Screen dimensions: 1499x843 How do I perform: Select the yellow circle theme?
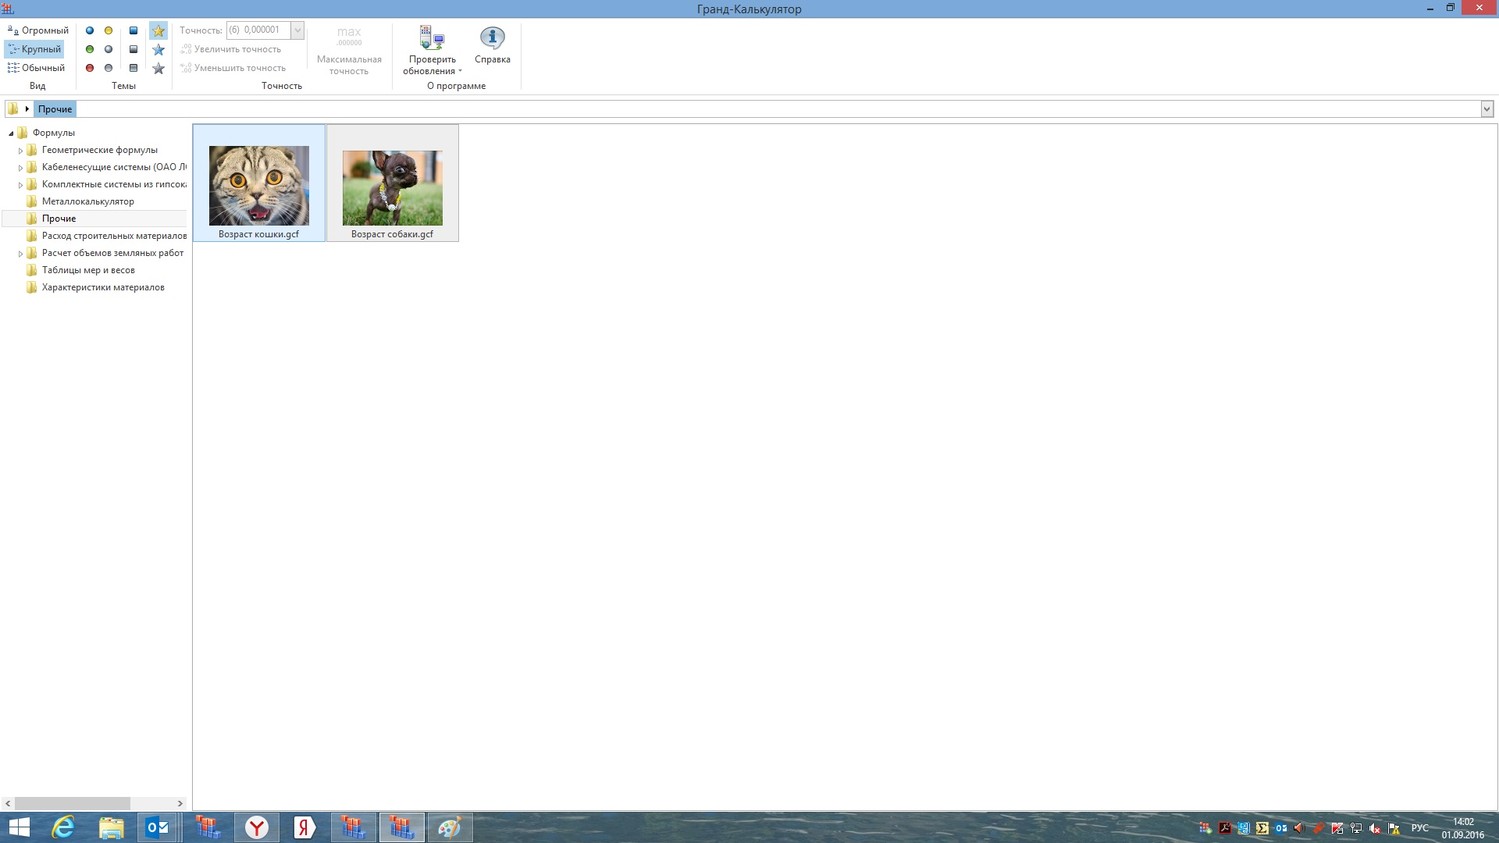(109, 31)
